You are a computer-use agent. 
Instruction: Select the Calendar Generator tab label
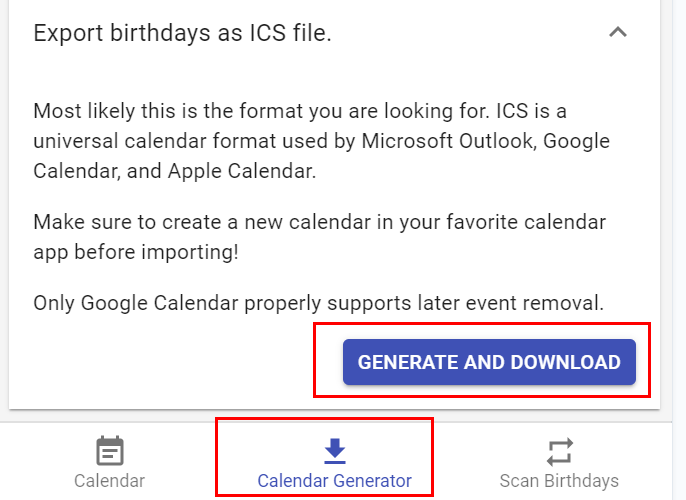coord(335,481)
